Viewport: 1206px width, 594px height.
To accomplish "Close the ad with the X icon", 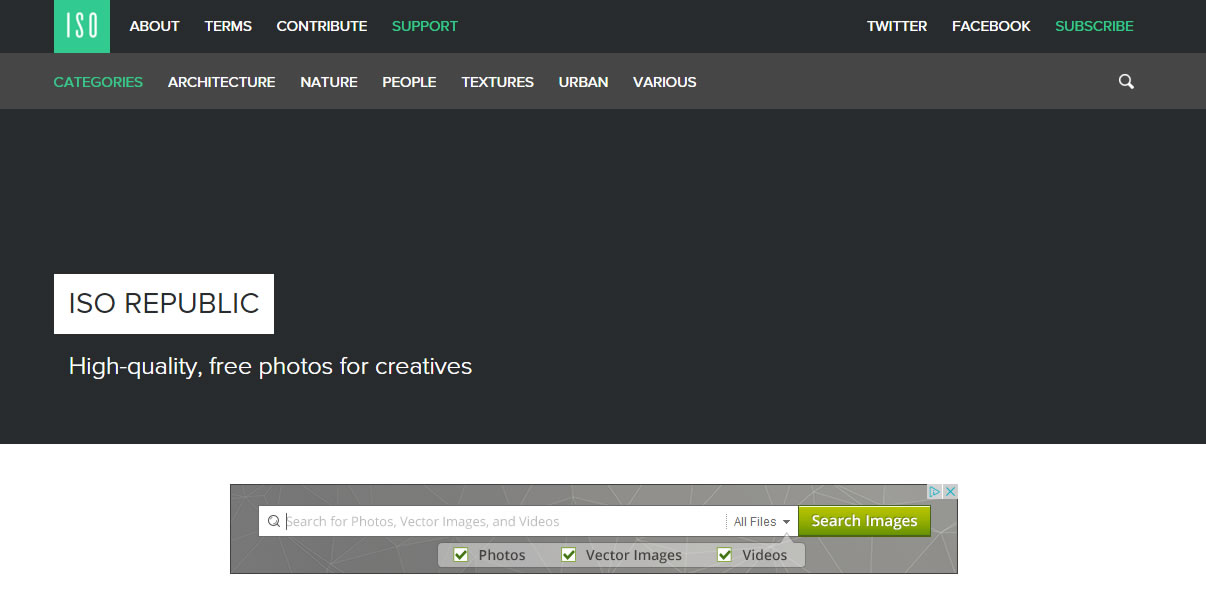I will (951, 492).
